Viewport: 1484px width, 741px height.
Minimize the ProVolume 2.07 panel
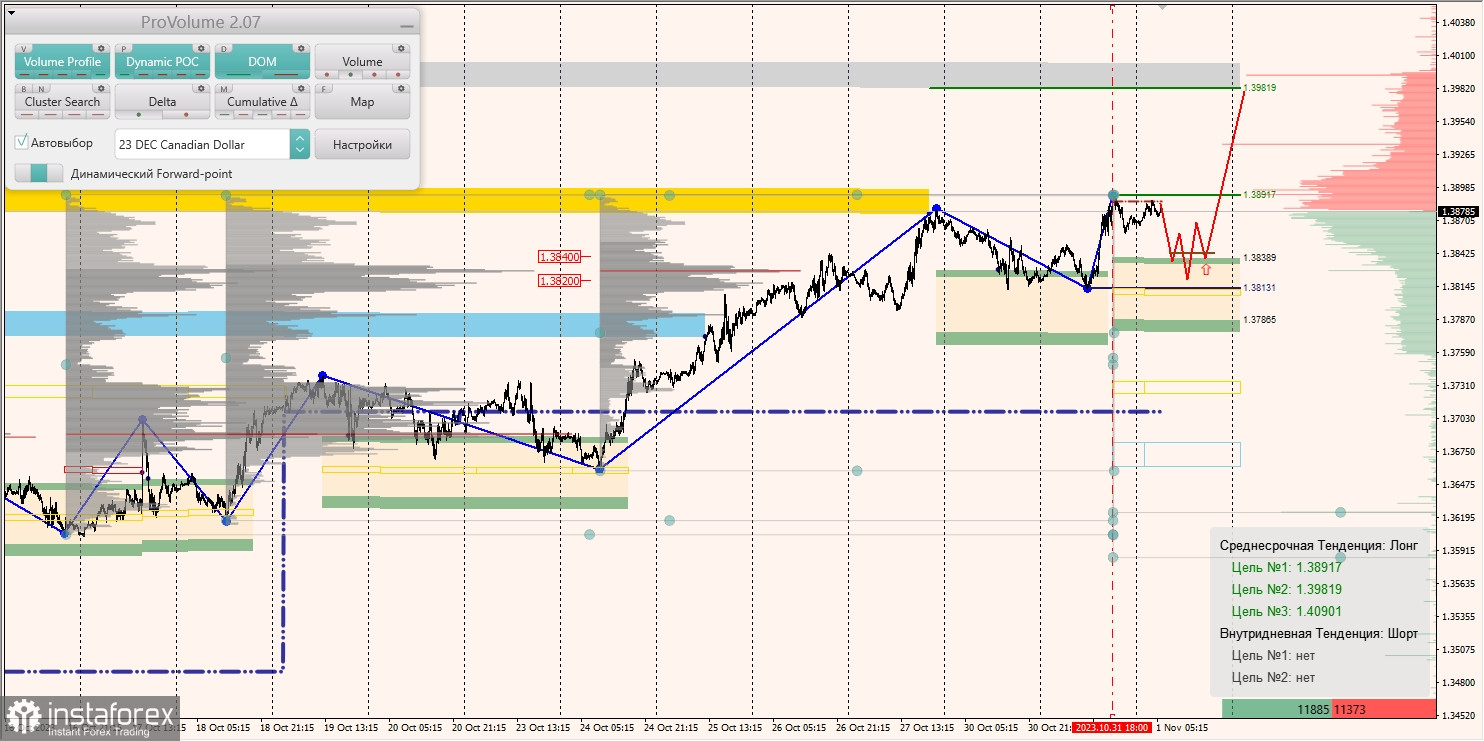(x=406, y=26)
